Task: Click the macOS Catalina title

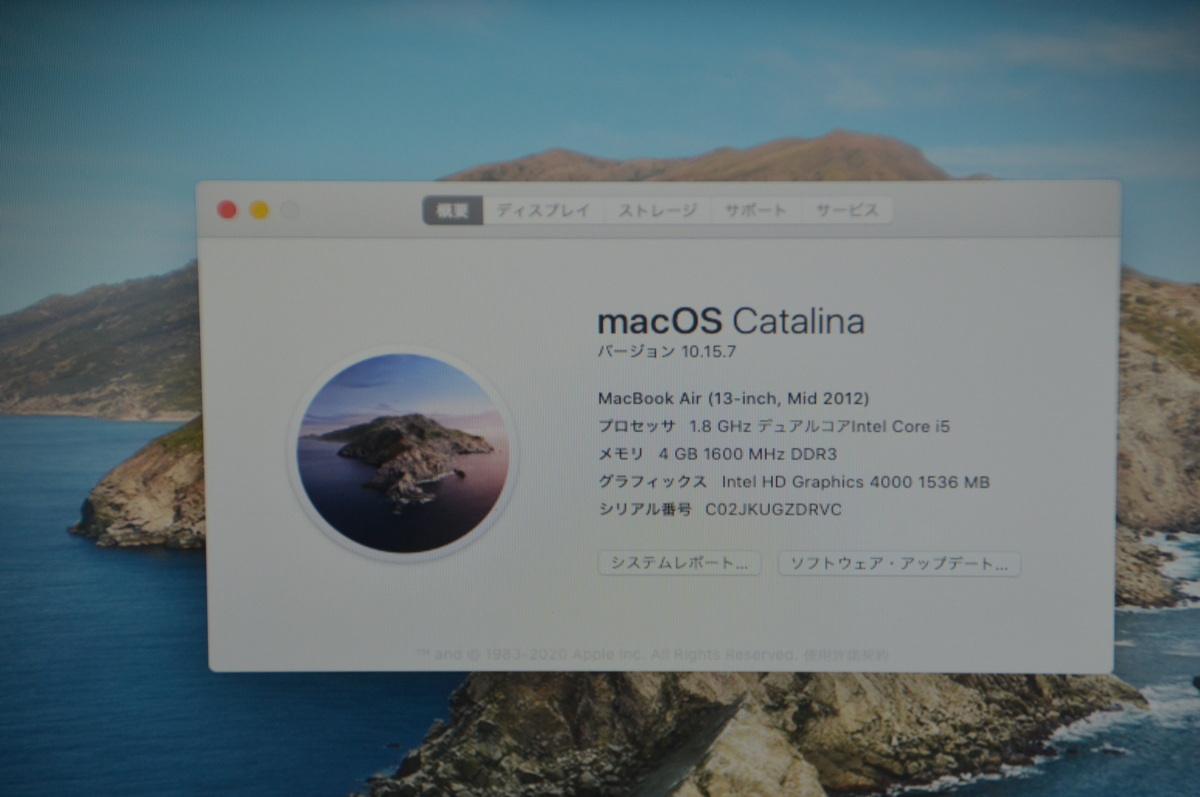Action: pos(730,321)
